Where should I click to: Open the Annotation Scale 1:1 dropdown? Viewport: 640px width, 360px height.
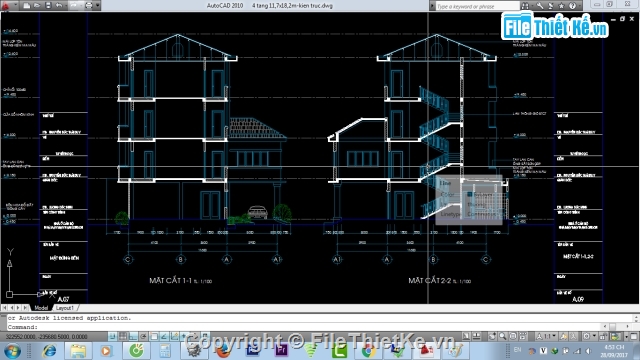coord(546,337)
